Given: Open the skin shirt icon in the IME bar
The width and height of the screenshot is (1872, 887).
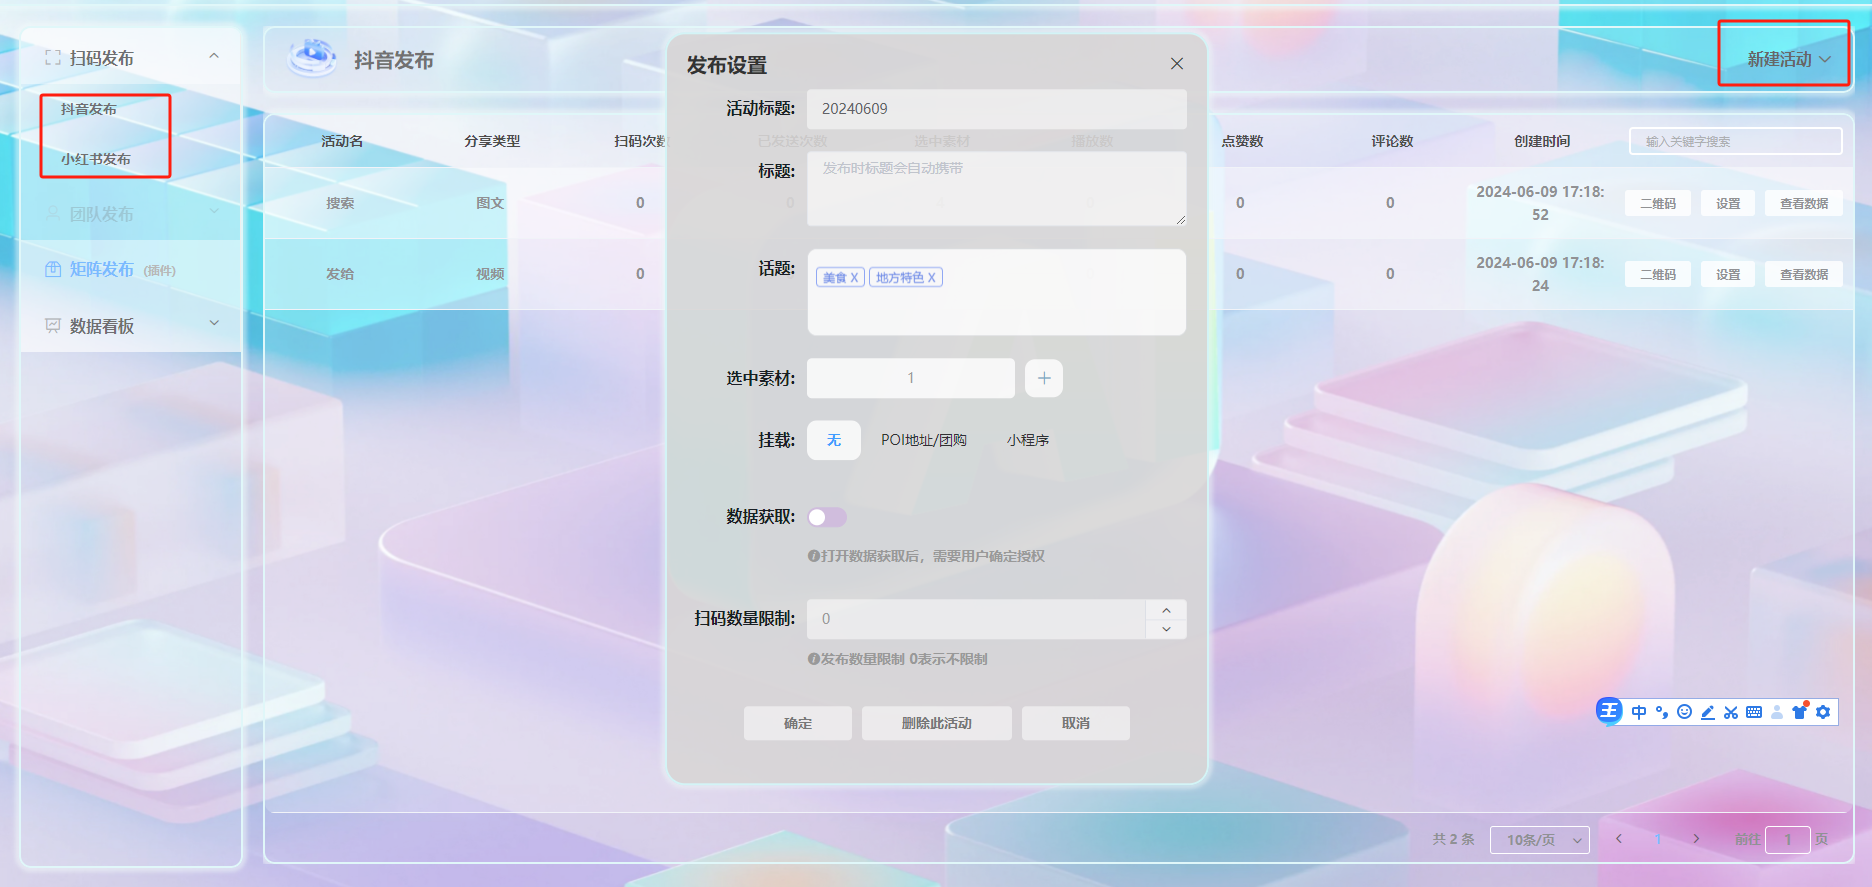Looking at the screenshot, I should pos(1800,711).
